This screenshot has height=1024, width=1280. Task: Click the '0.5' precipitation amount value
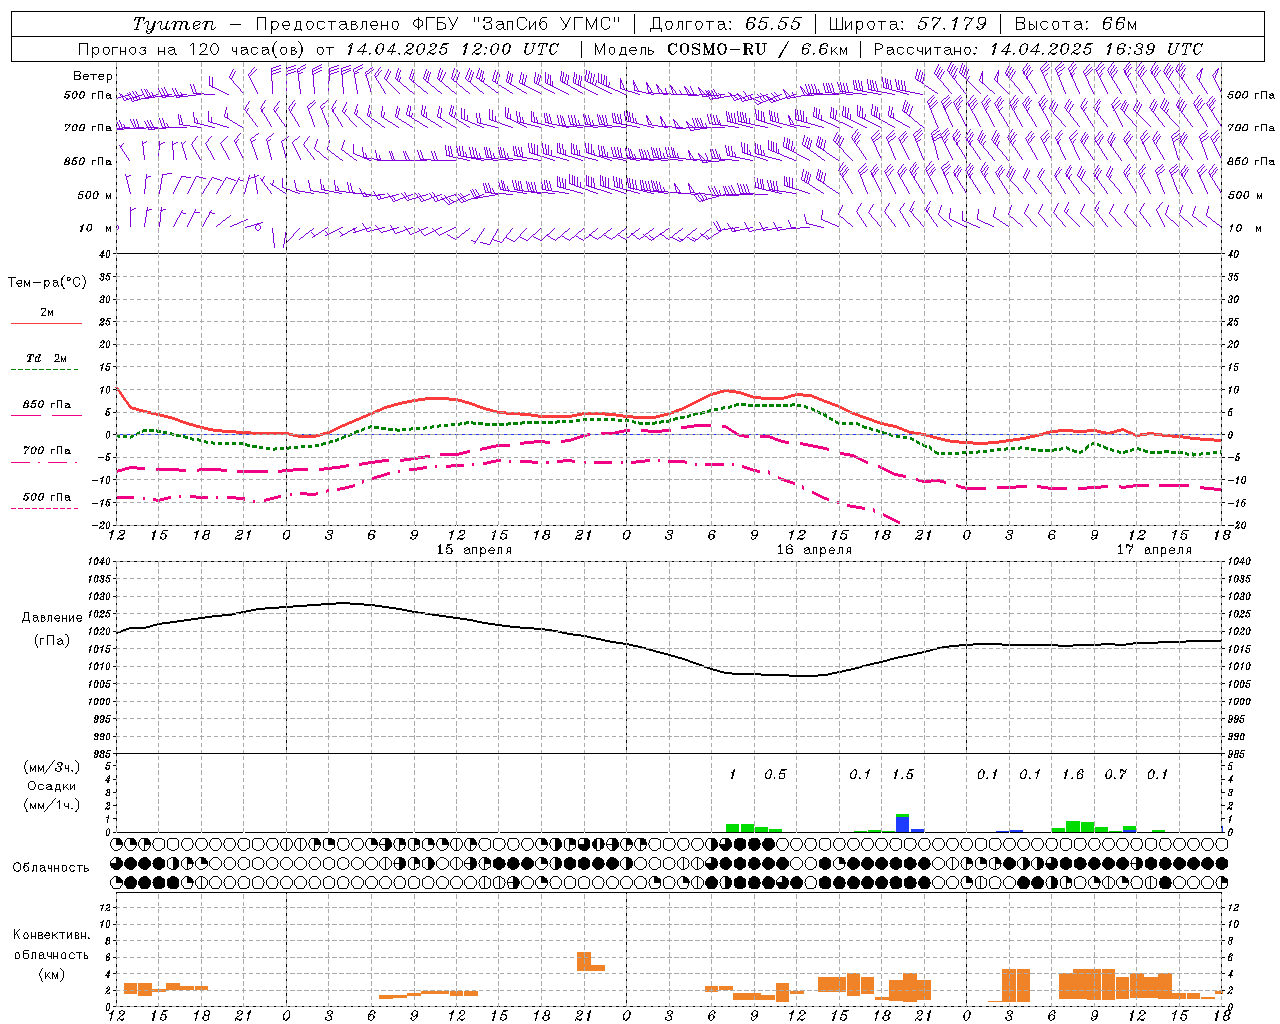775,775
